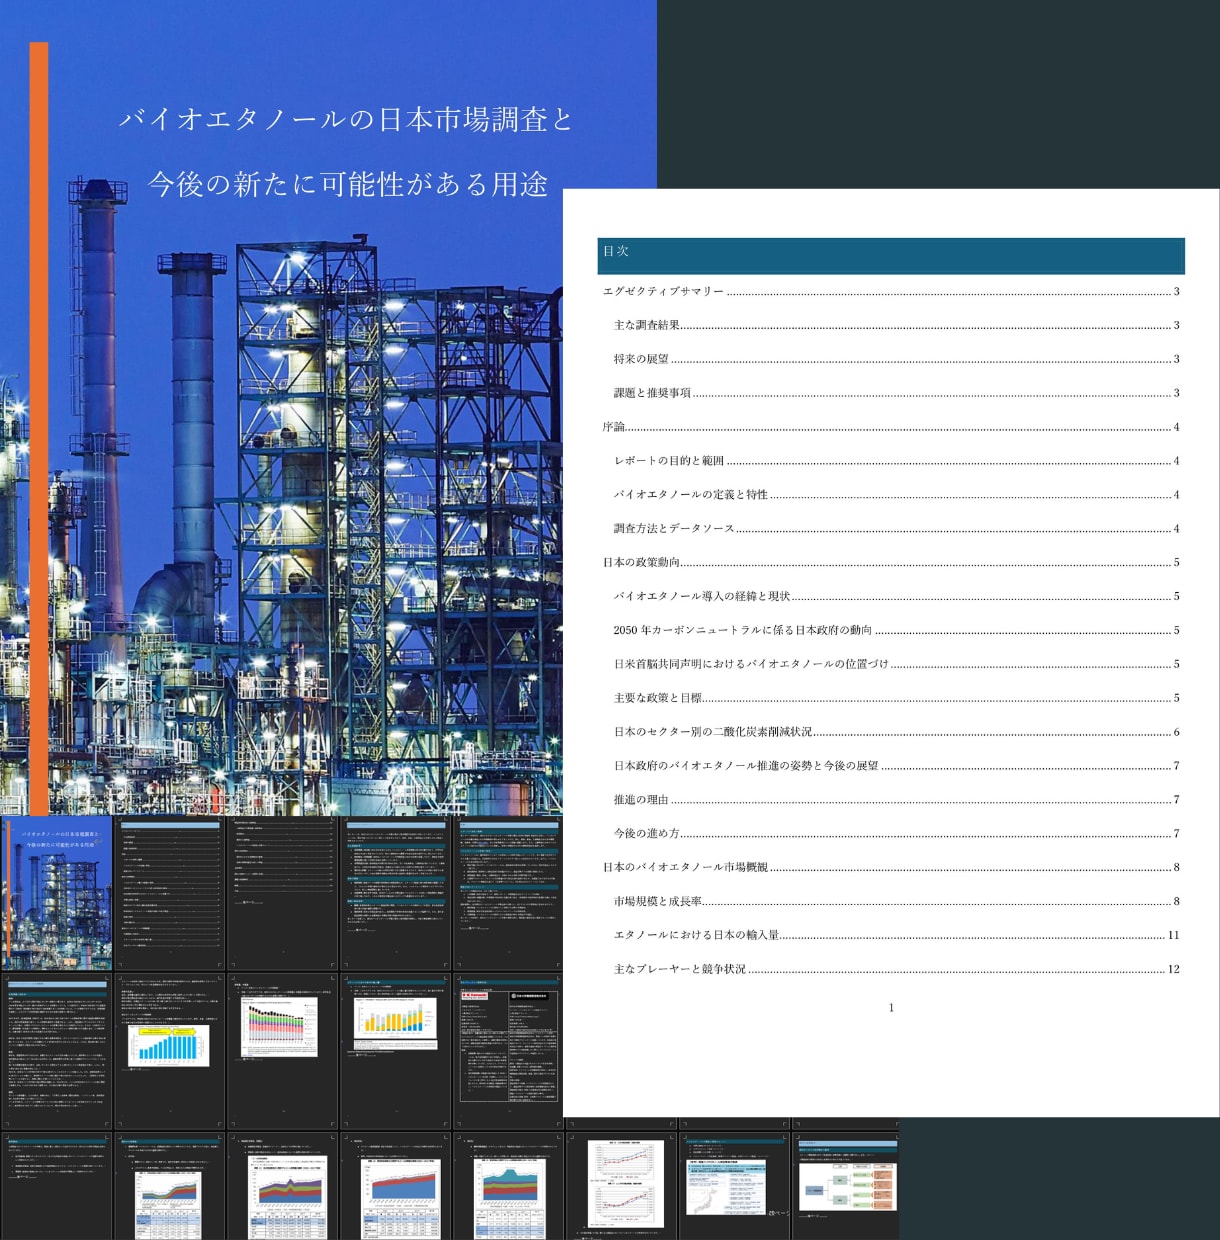The image size is (1220, 1240).
Task: Select the 課題と推奨事項 contents line
Action: tap(896, 394)
